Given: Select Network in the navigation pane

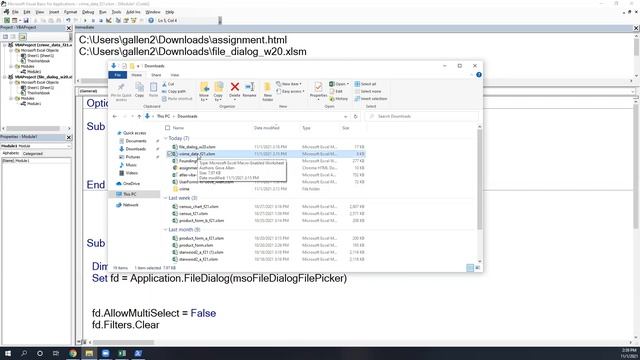Looking at the screenshot, I should click(x=127, y=205).
